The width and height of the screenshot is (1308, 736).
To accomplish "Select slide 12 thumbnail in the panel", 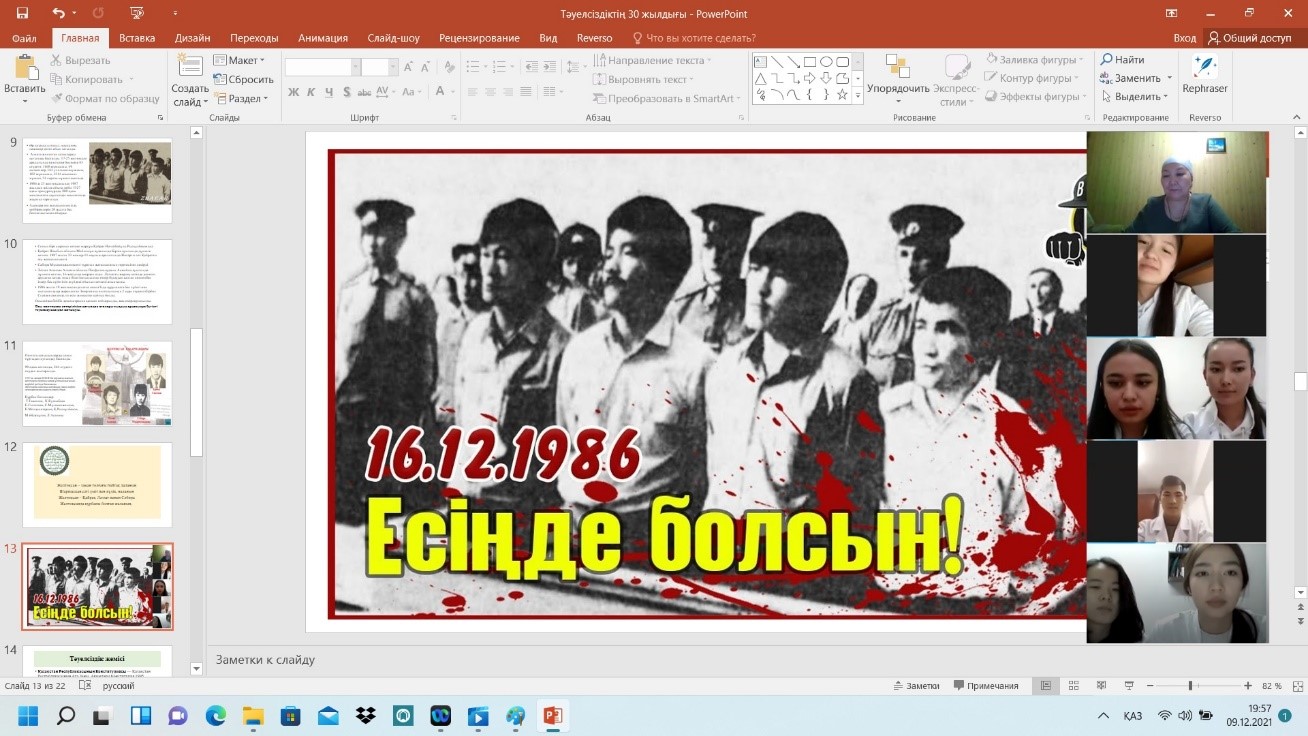I will coord(98,485).
